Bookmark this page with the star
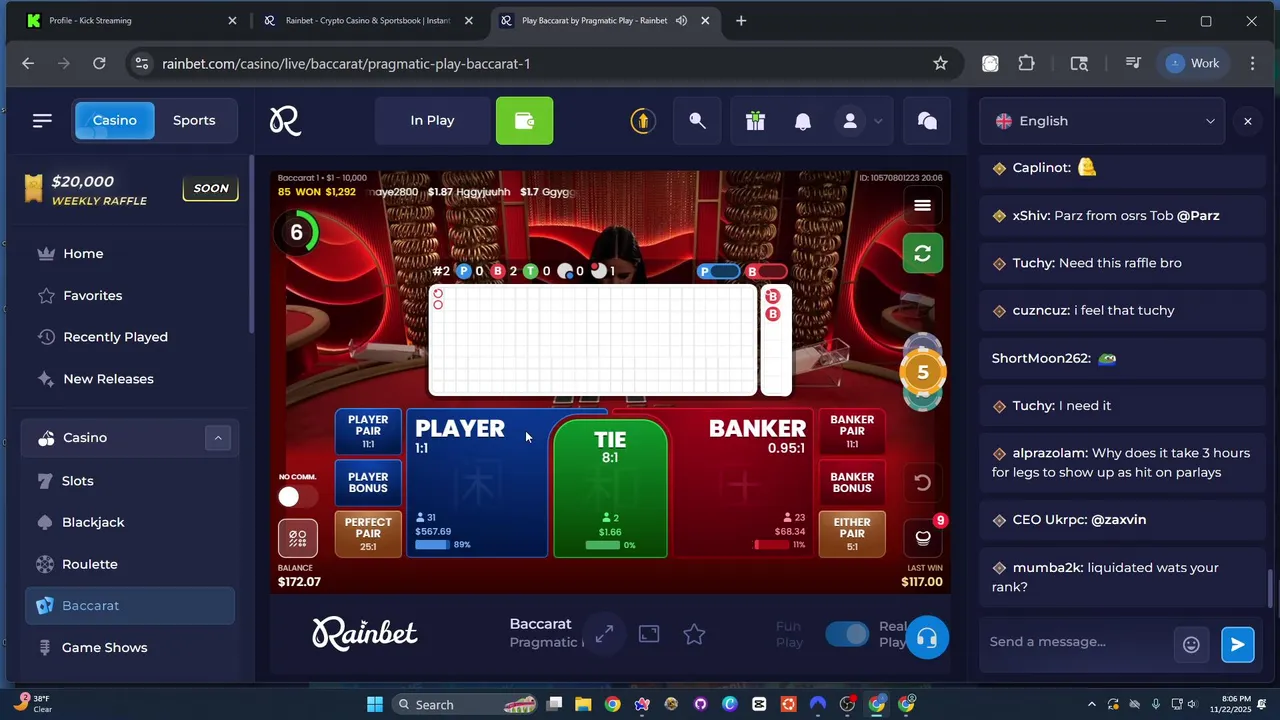 940,63
